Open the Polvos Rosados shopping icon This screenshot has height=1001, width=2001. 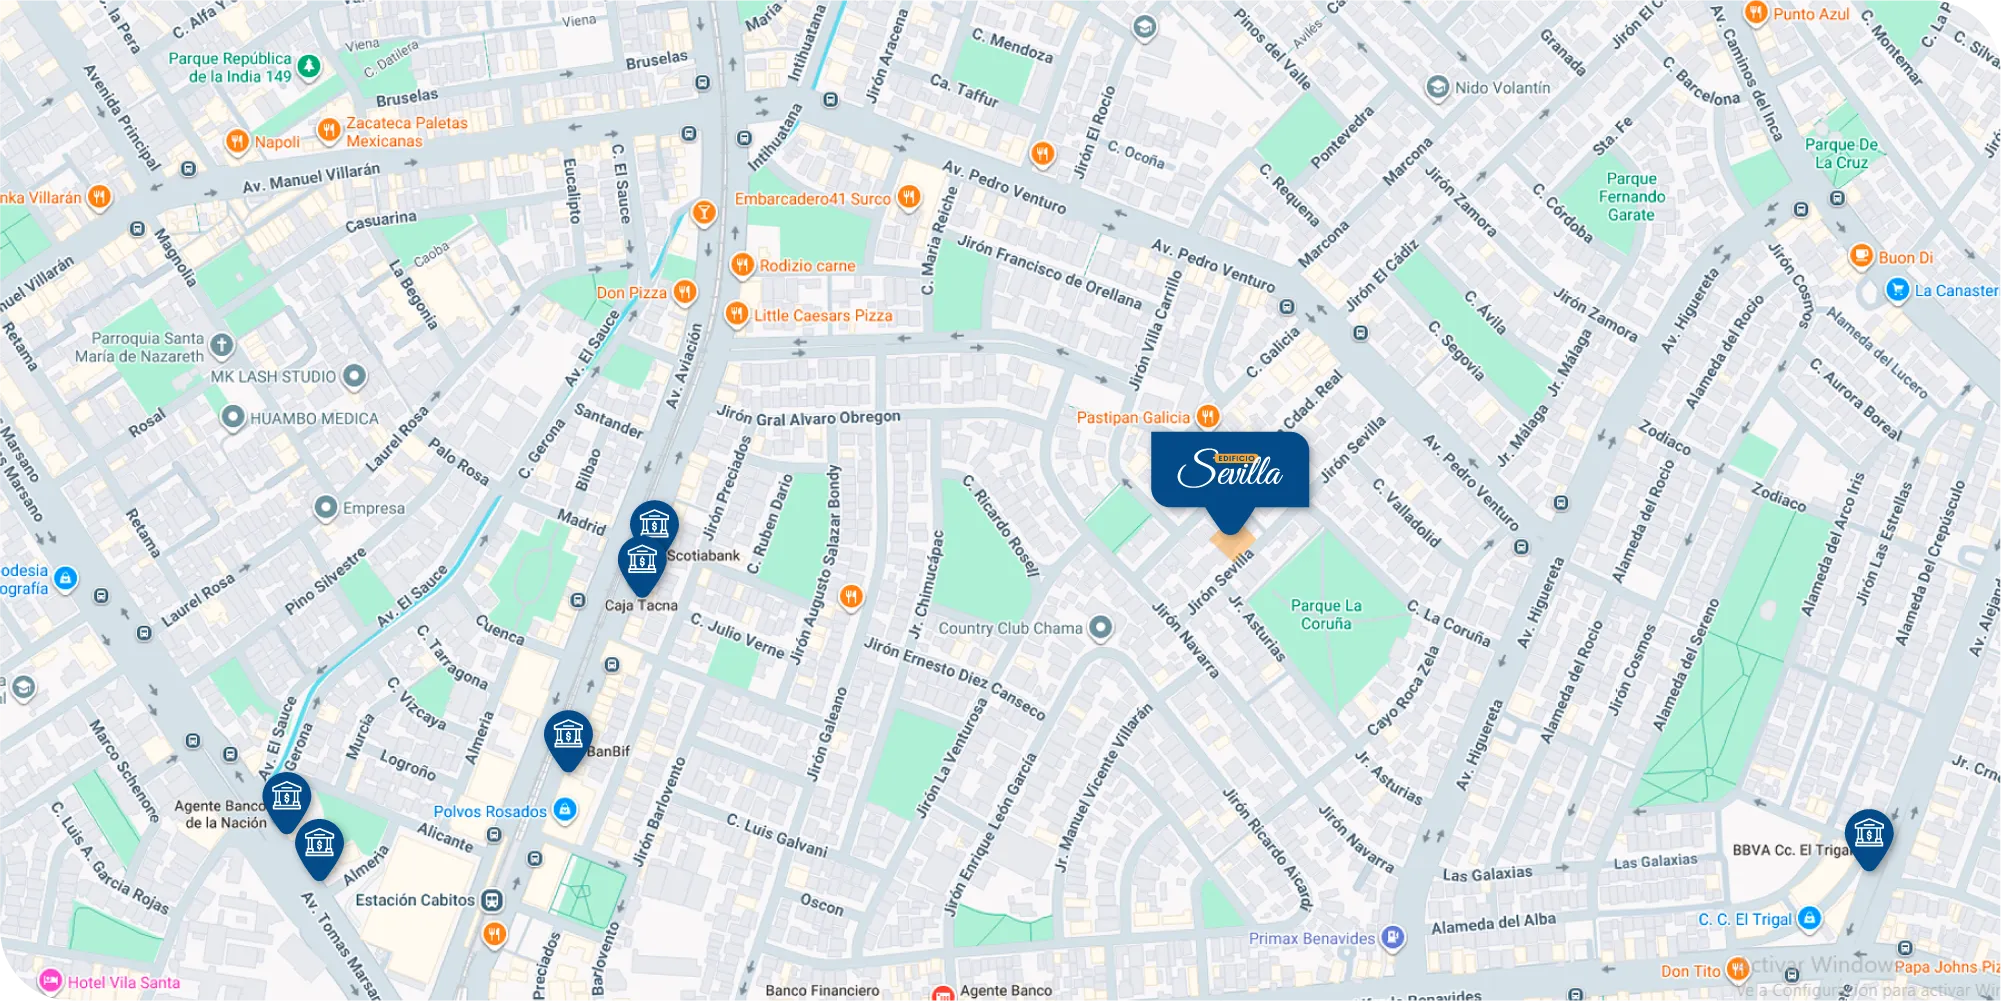point(564,809)
